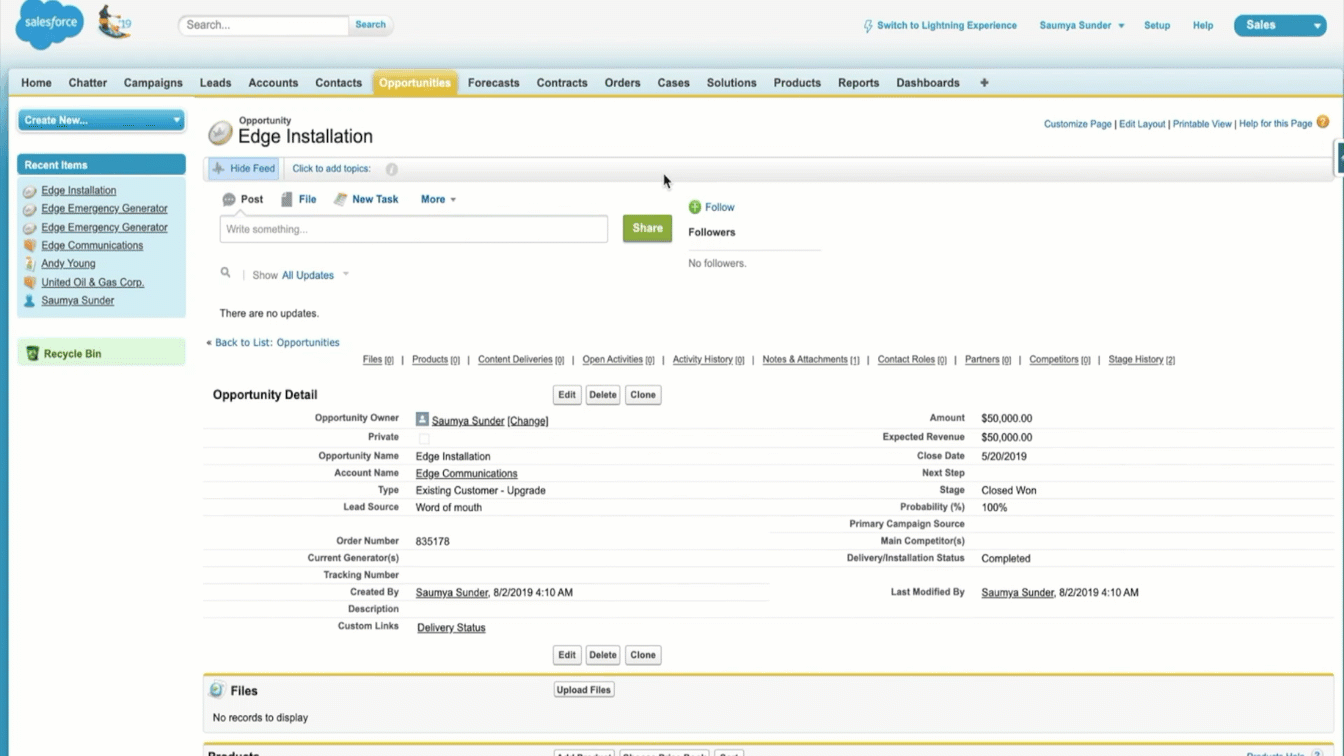The height and width of the screenshot is (756, 1344).
Task: Click the Files section icon
Action: (x=217, y=690)
